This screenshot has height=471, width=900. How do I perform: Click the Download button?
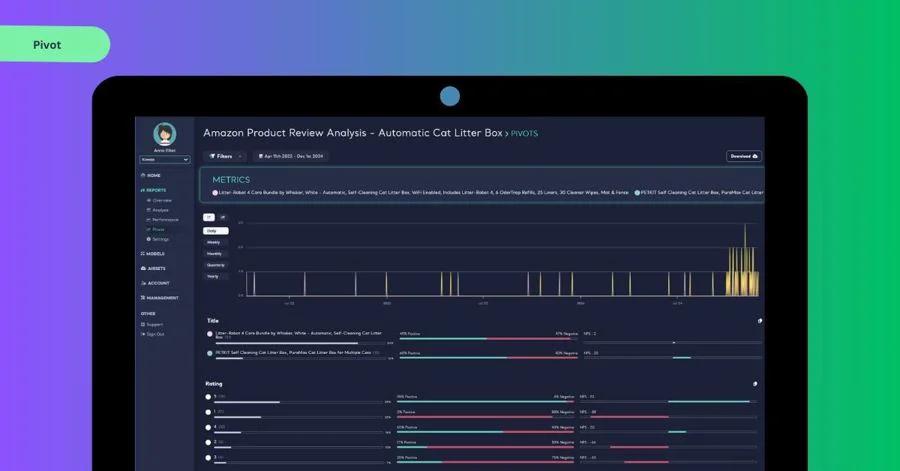pos(744,156)
